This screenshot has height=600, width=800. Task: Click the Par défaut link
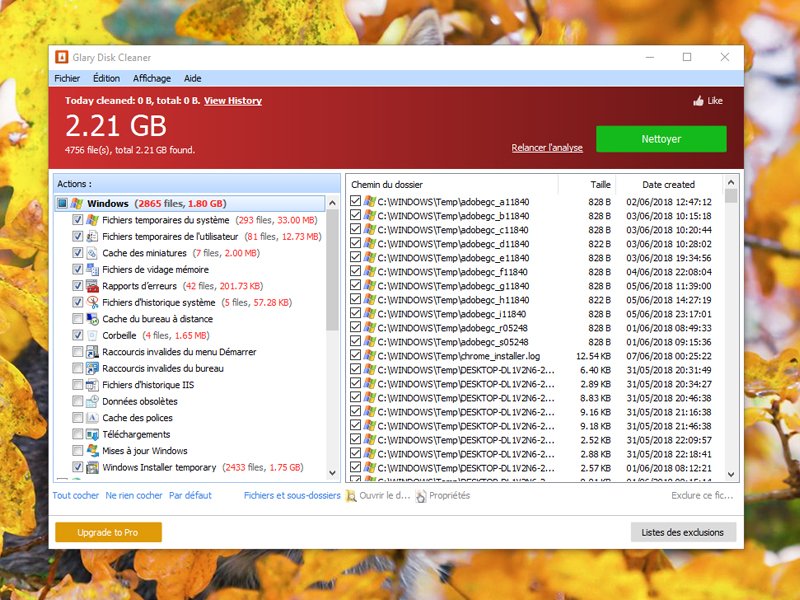click(x=190, y=495)
